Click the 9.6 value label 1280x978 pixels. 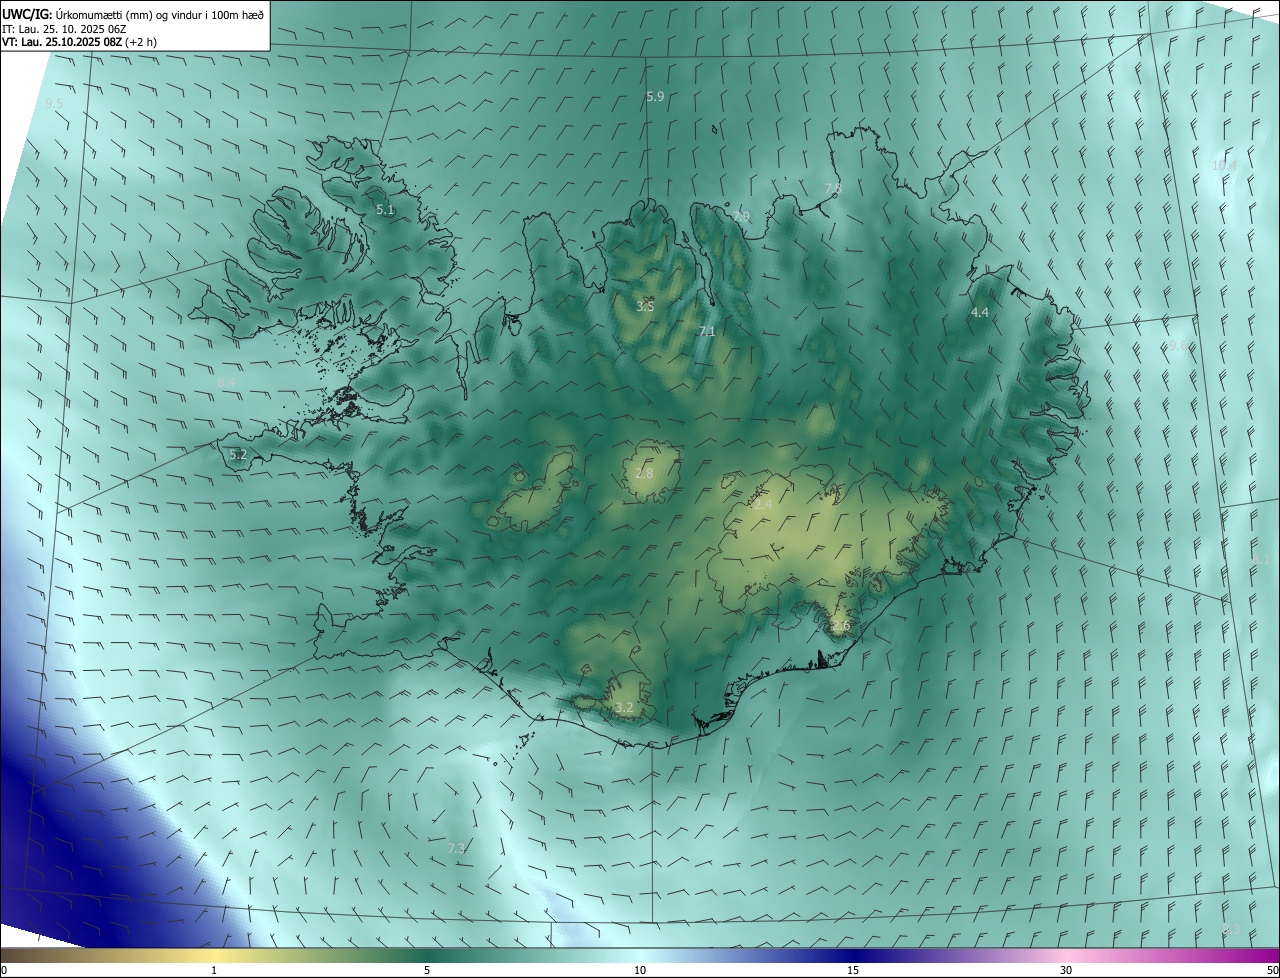[1179, 345]
